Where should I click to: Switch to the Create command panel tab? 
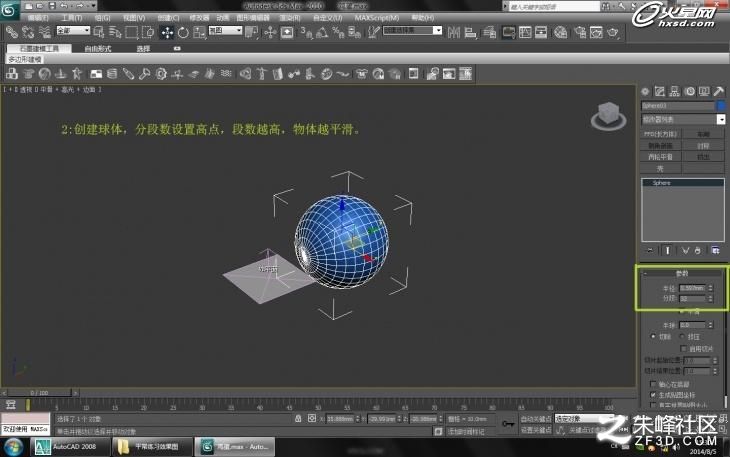click(645, 91)
